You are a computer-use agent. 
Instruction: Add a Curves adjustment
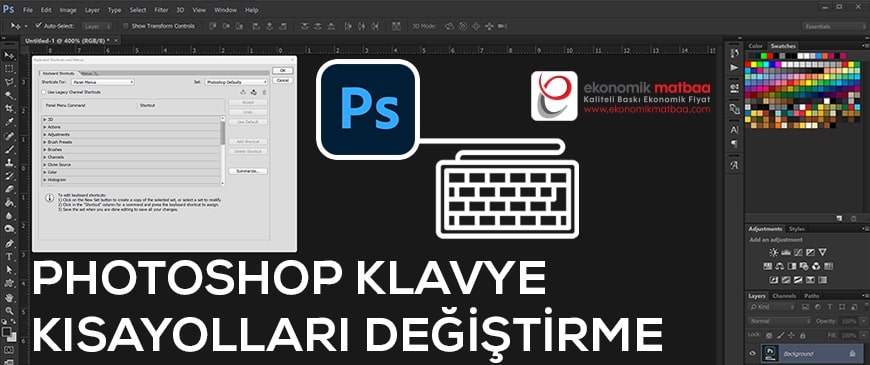798,252
